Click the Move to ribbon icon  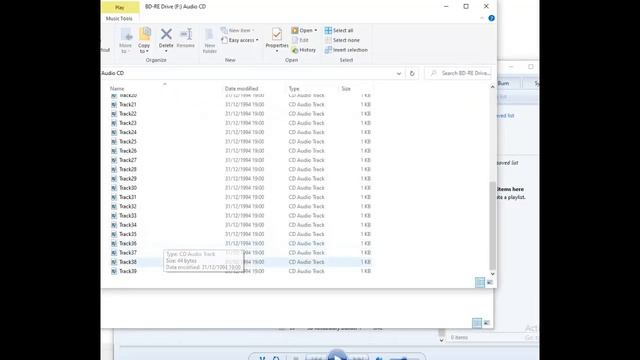(126, 40)
